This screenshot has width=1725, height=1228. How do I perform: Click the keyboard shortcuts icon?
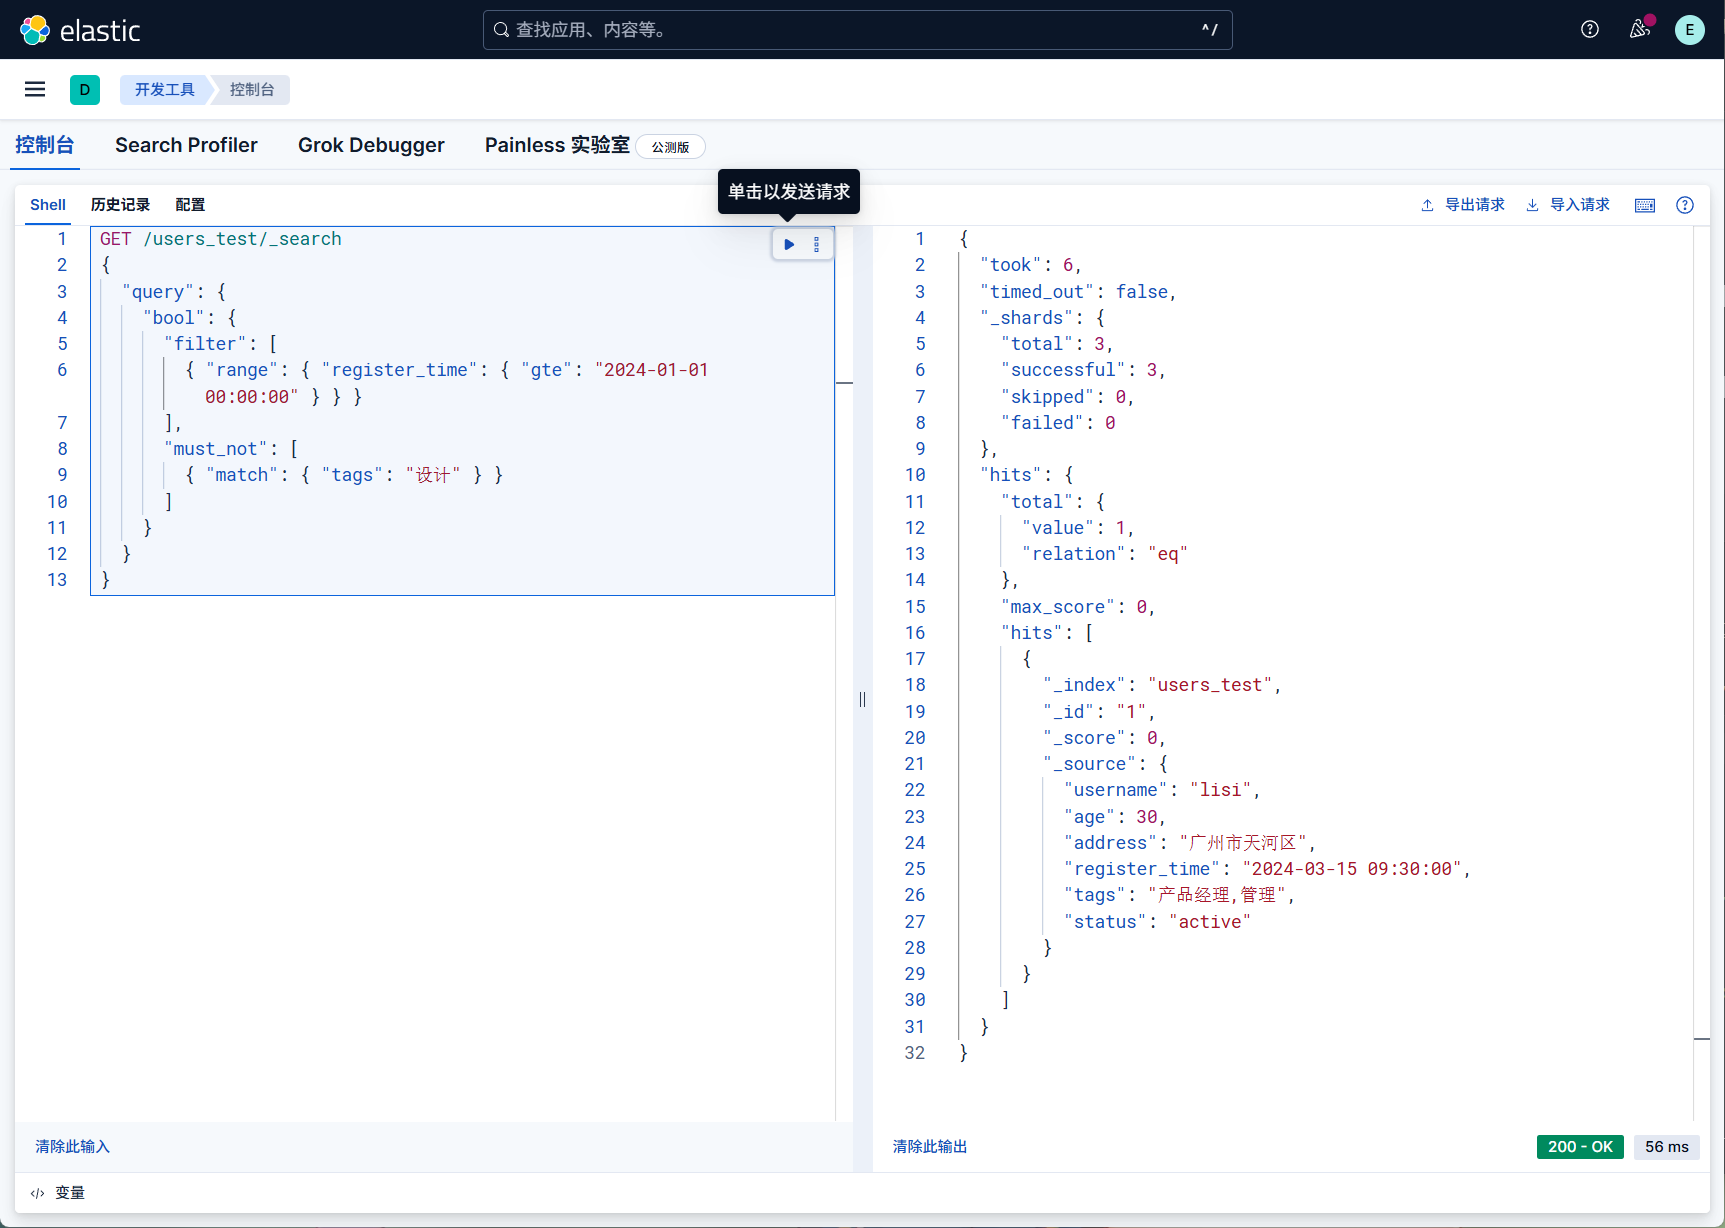point(1644,205)
